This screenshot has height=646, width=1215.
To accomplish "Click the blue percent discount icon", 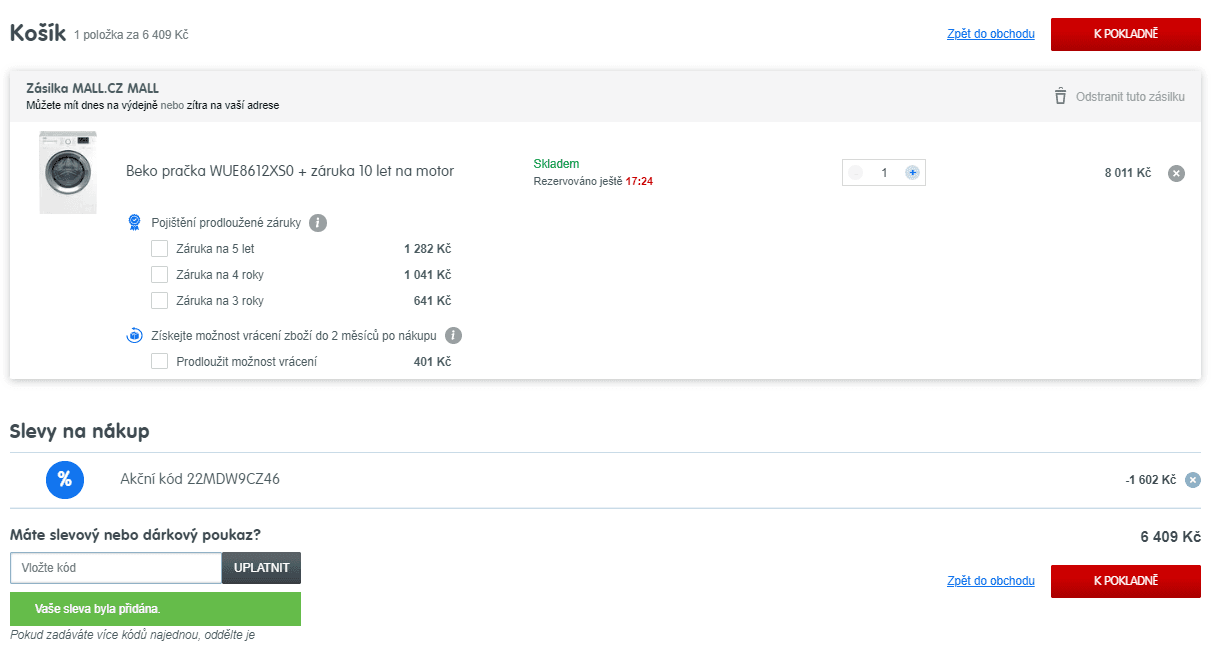I will pos(65,479).
